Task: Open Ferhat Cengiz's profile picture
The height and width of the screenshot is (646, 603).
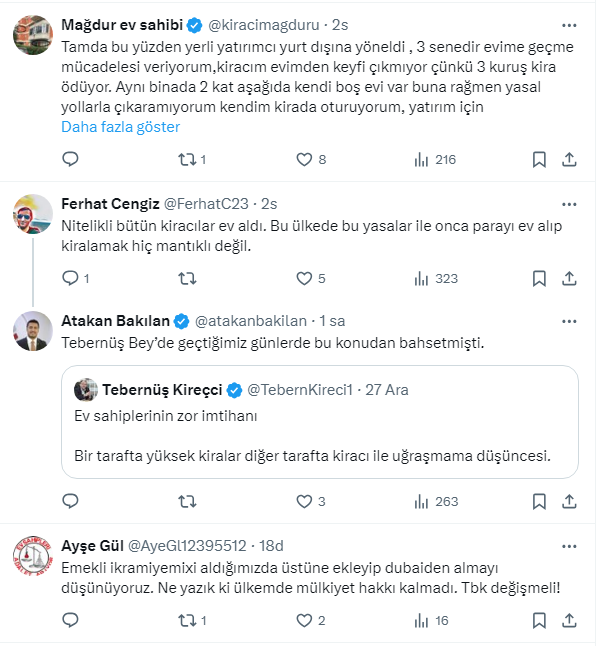Action: (33, 213)
